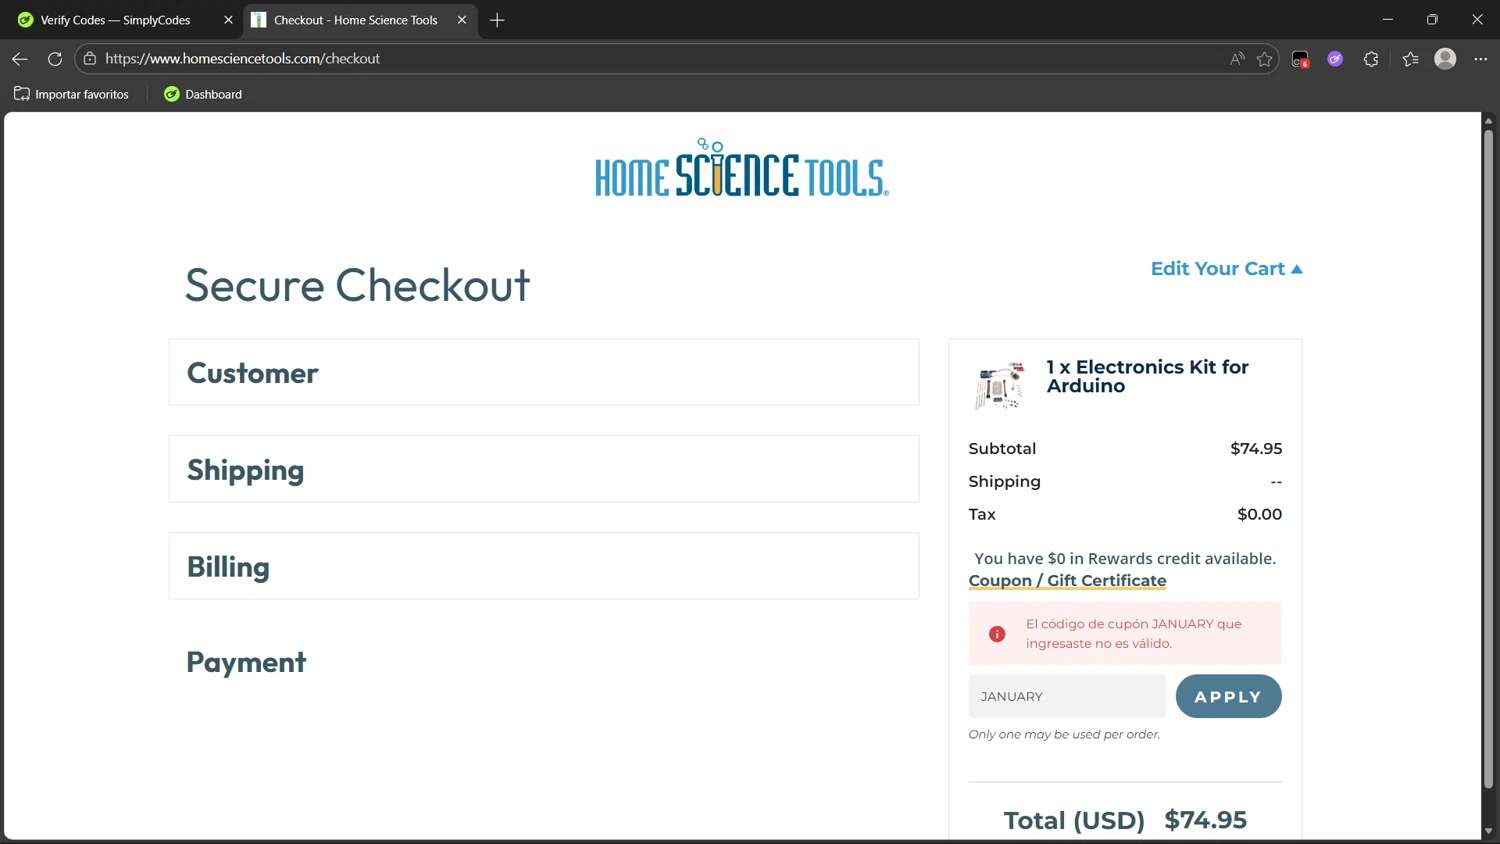Open the favorites list icon
1500x844 pixels.
tap(1410, 59)
